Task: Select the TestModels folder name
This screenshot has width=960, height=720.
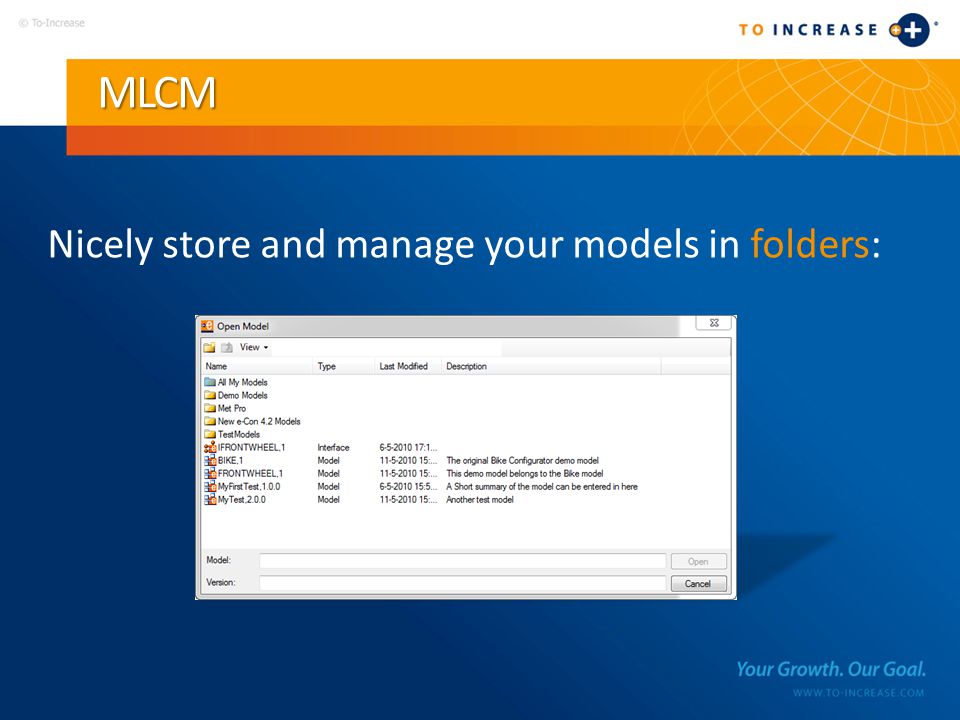Action: pyautogui.click(x=239, y=434)
